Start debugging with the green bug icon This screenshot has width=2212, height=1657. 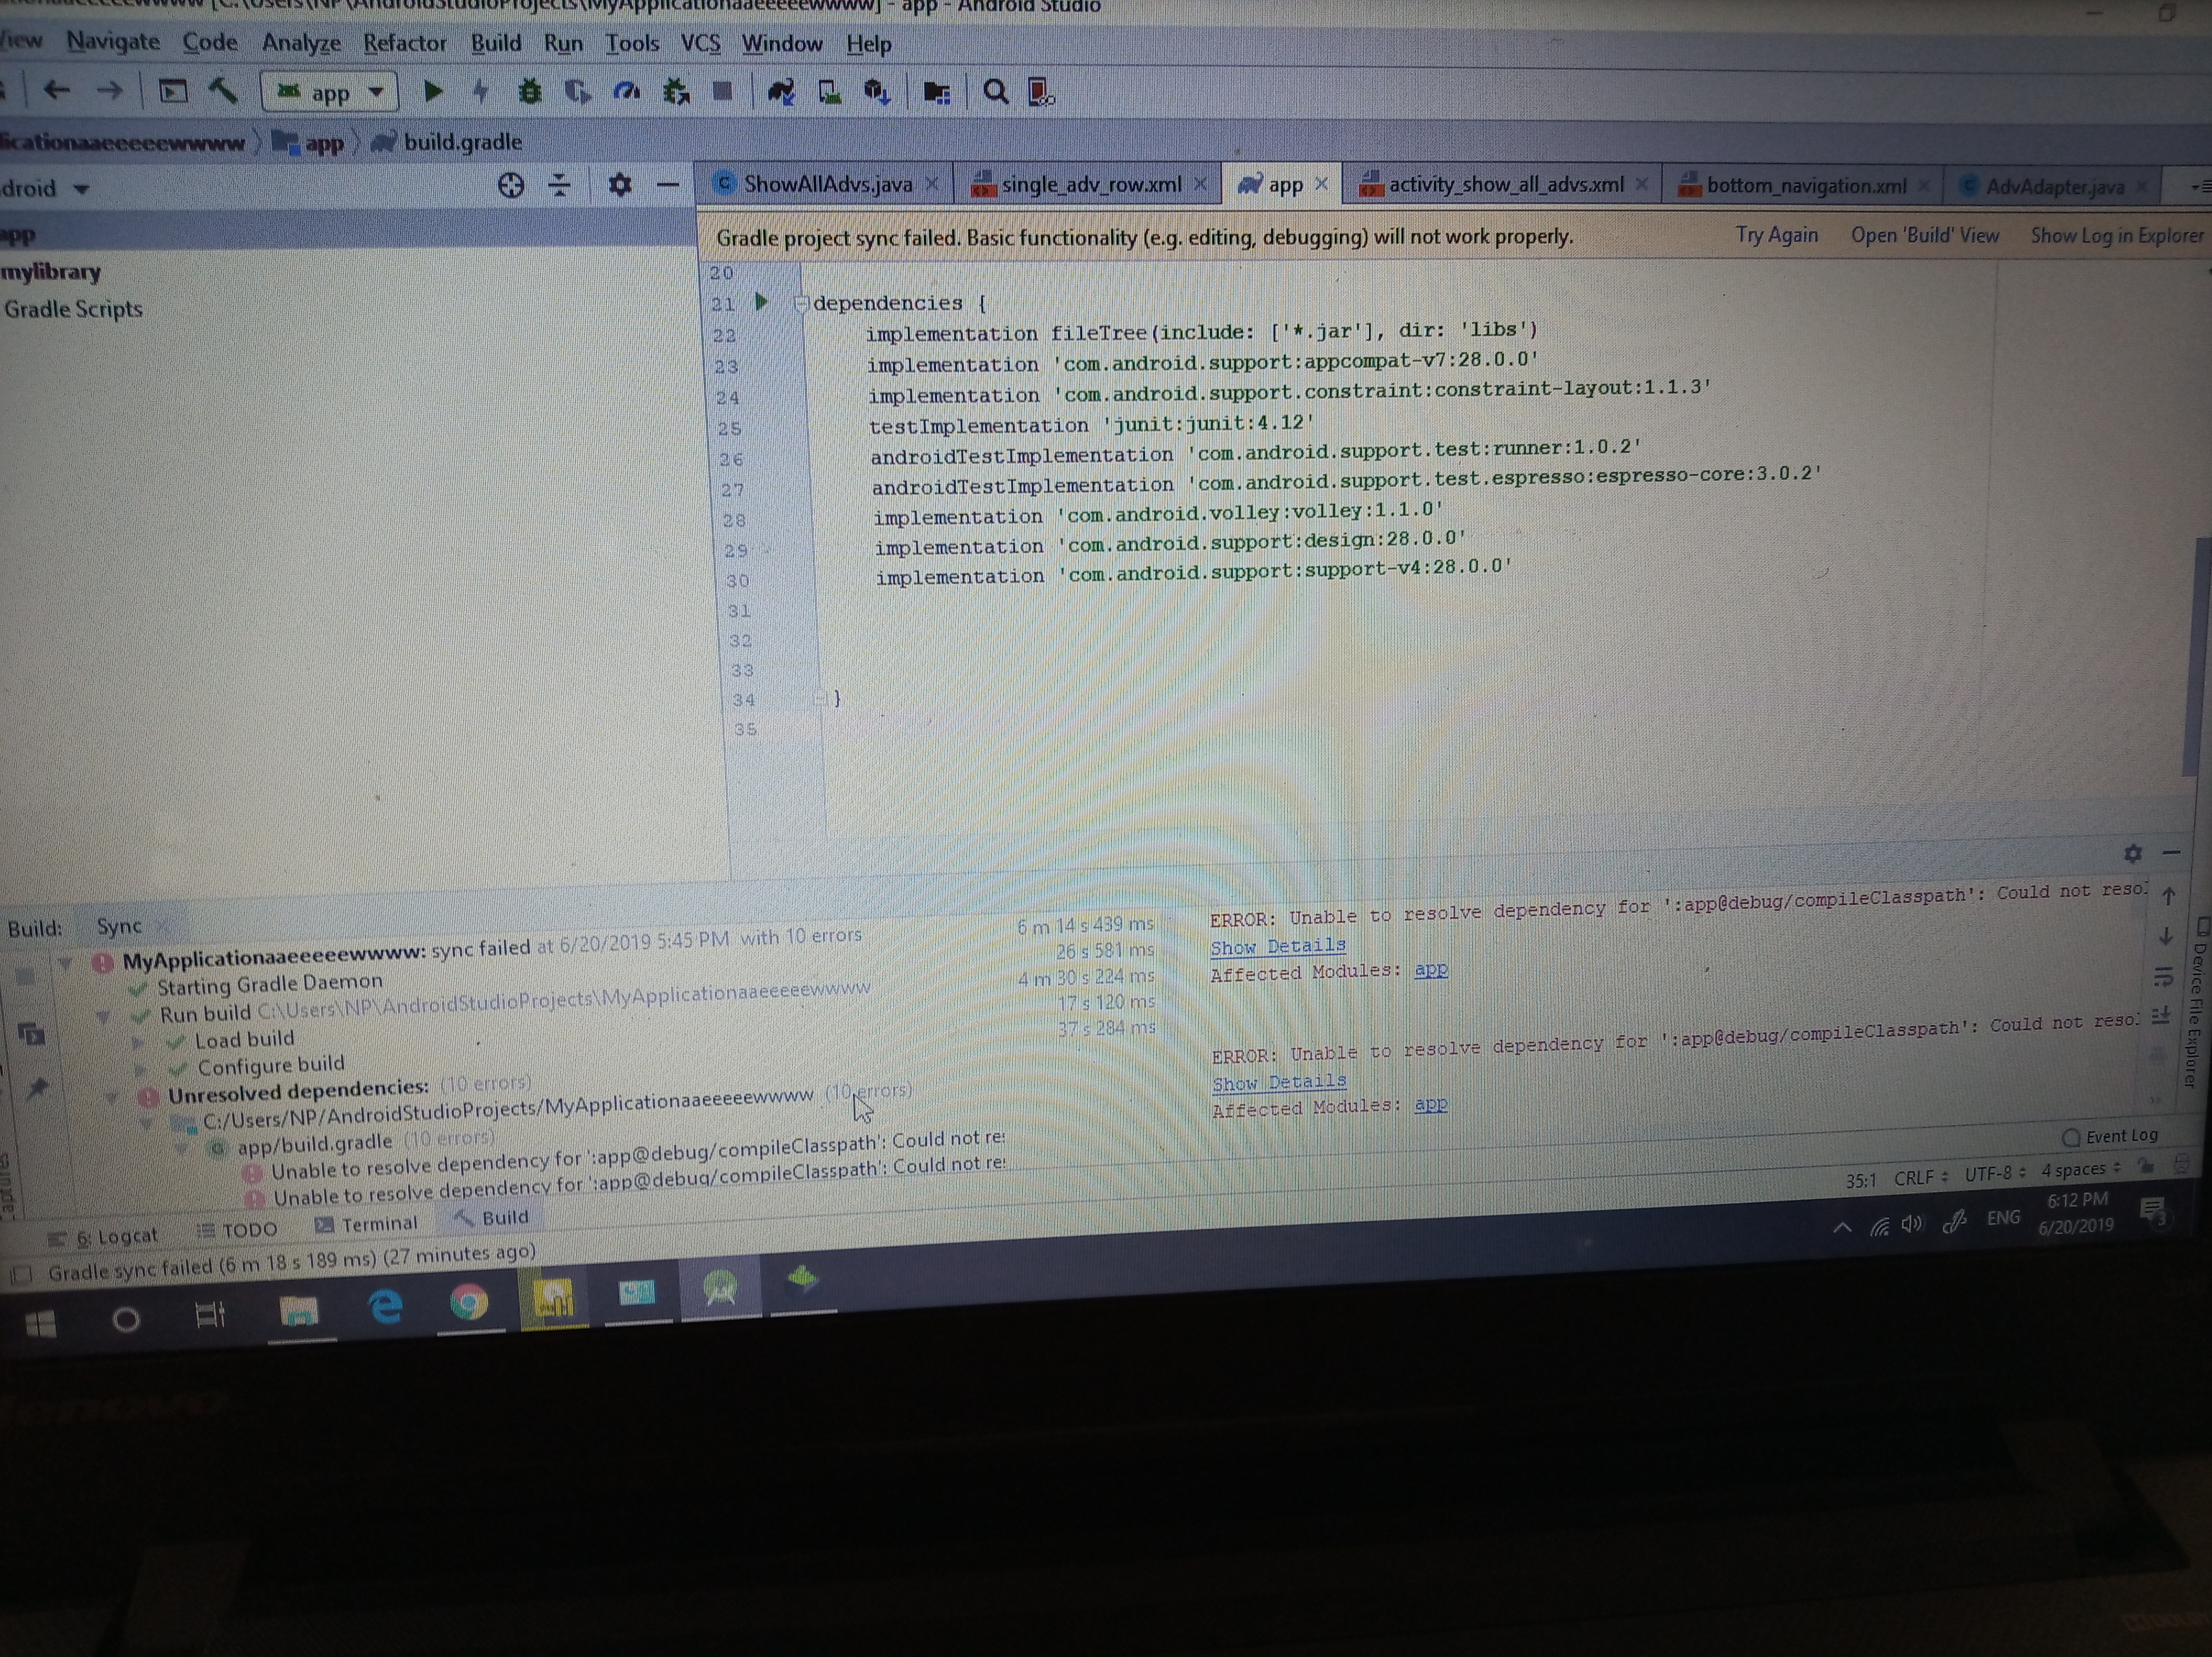(x=529, y=92)
